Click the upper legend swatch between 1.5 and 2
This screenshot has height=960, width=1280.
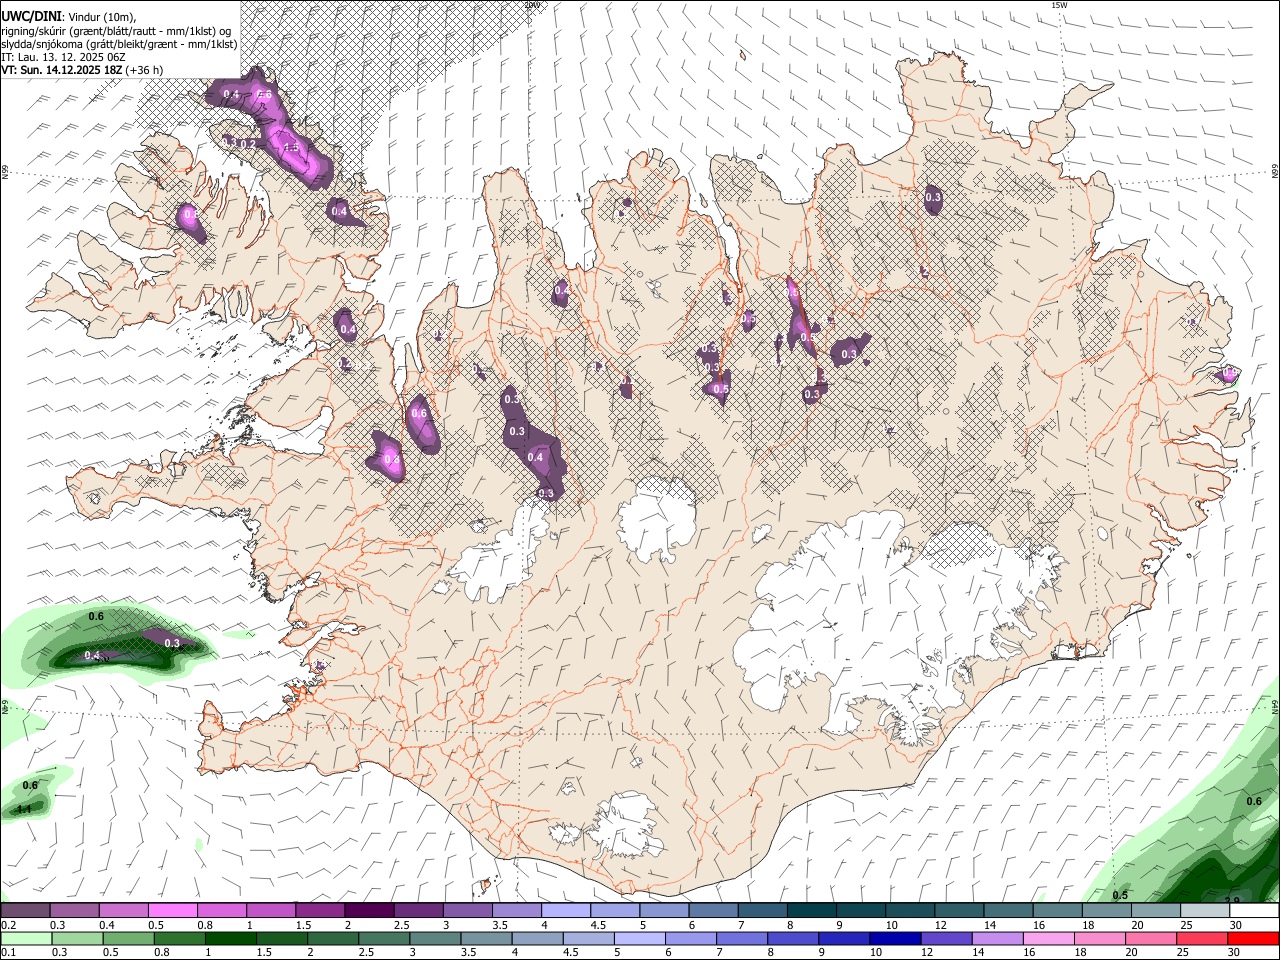tap(320, 911)
